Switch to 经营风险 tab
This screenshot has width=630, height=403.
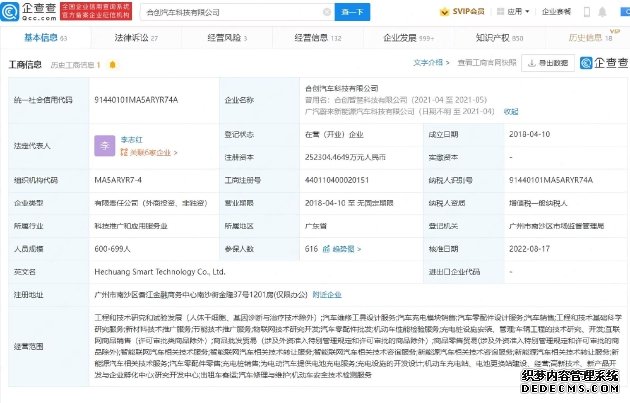coord(227,38)
